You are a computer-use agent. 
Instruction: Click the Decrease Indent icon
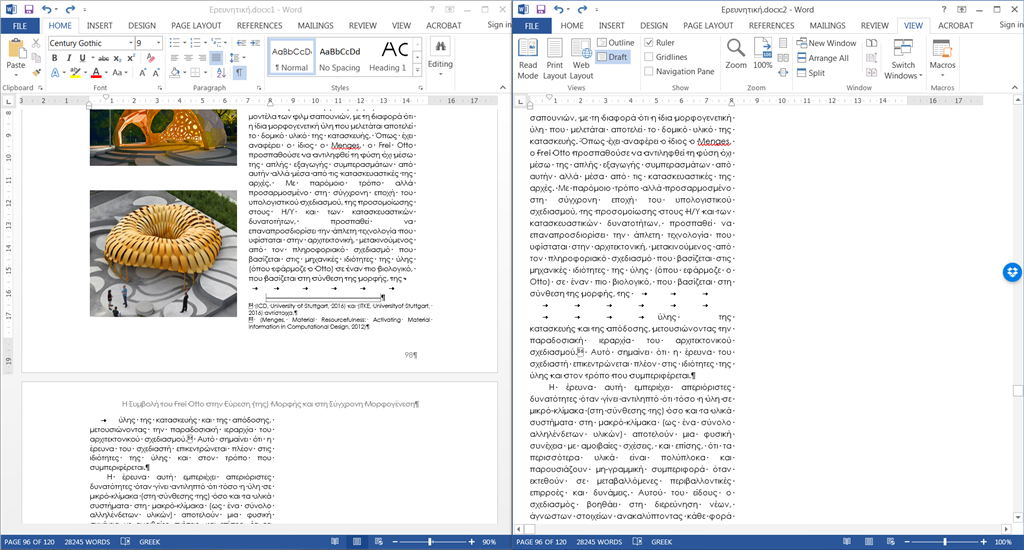[241, 43]
